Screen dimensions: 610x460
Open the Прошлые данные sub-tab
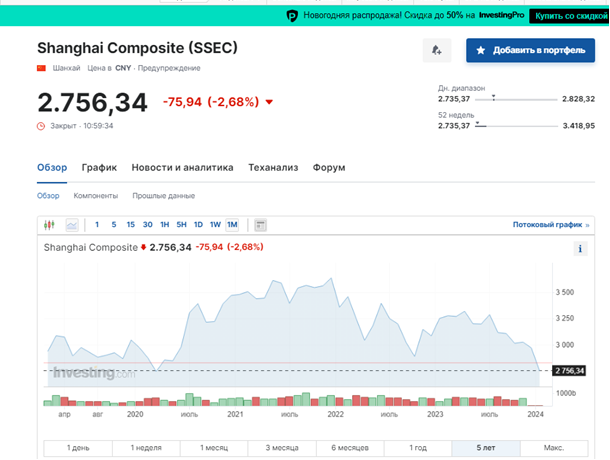coord(163,196)
